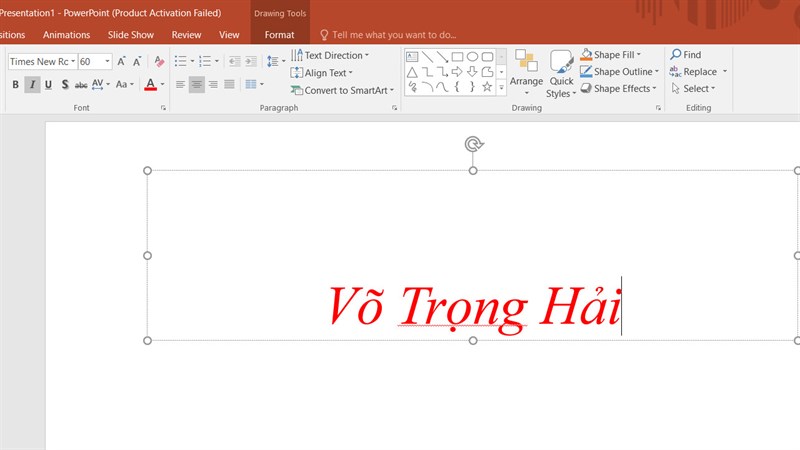Open the Animations tab

[x=66, y=35]
